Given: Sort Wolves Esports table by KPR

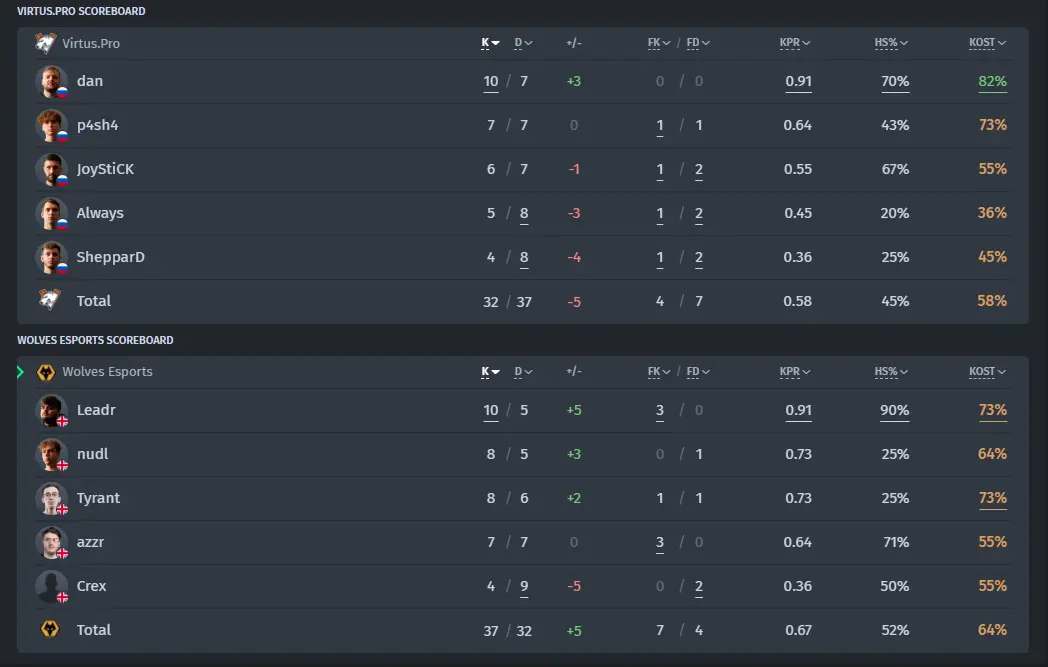Looking at the screenshot, I should [795, 372].
